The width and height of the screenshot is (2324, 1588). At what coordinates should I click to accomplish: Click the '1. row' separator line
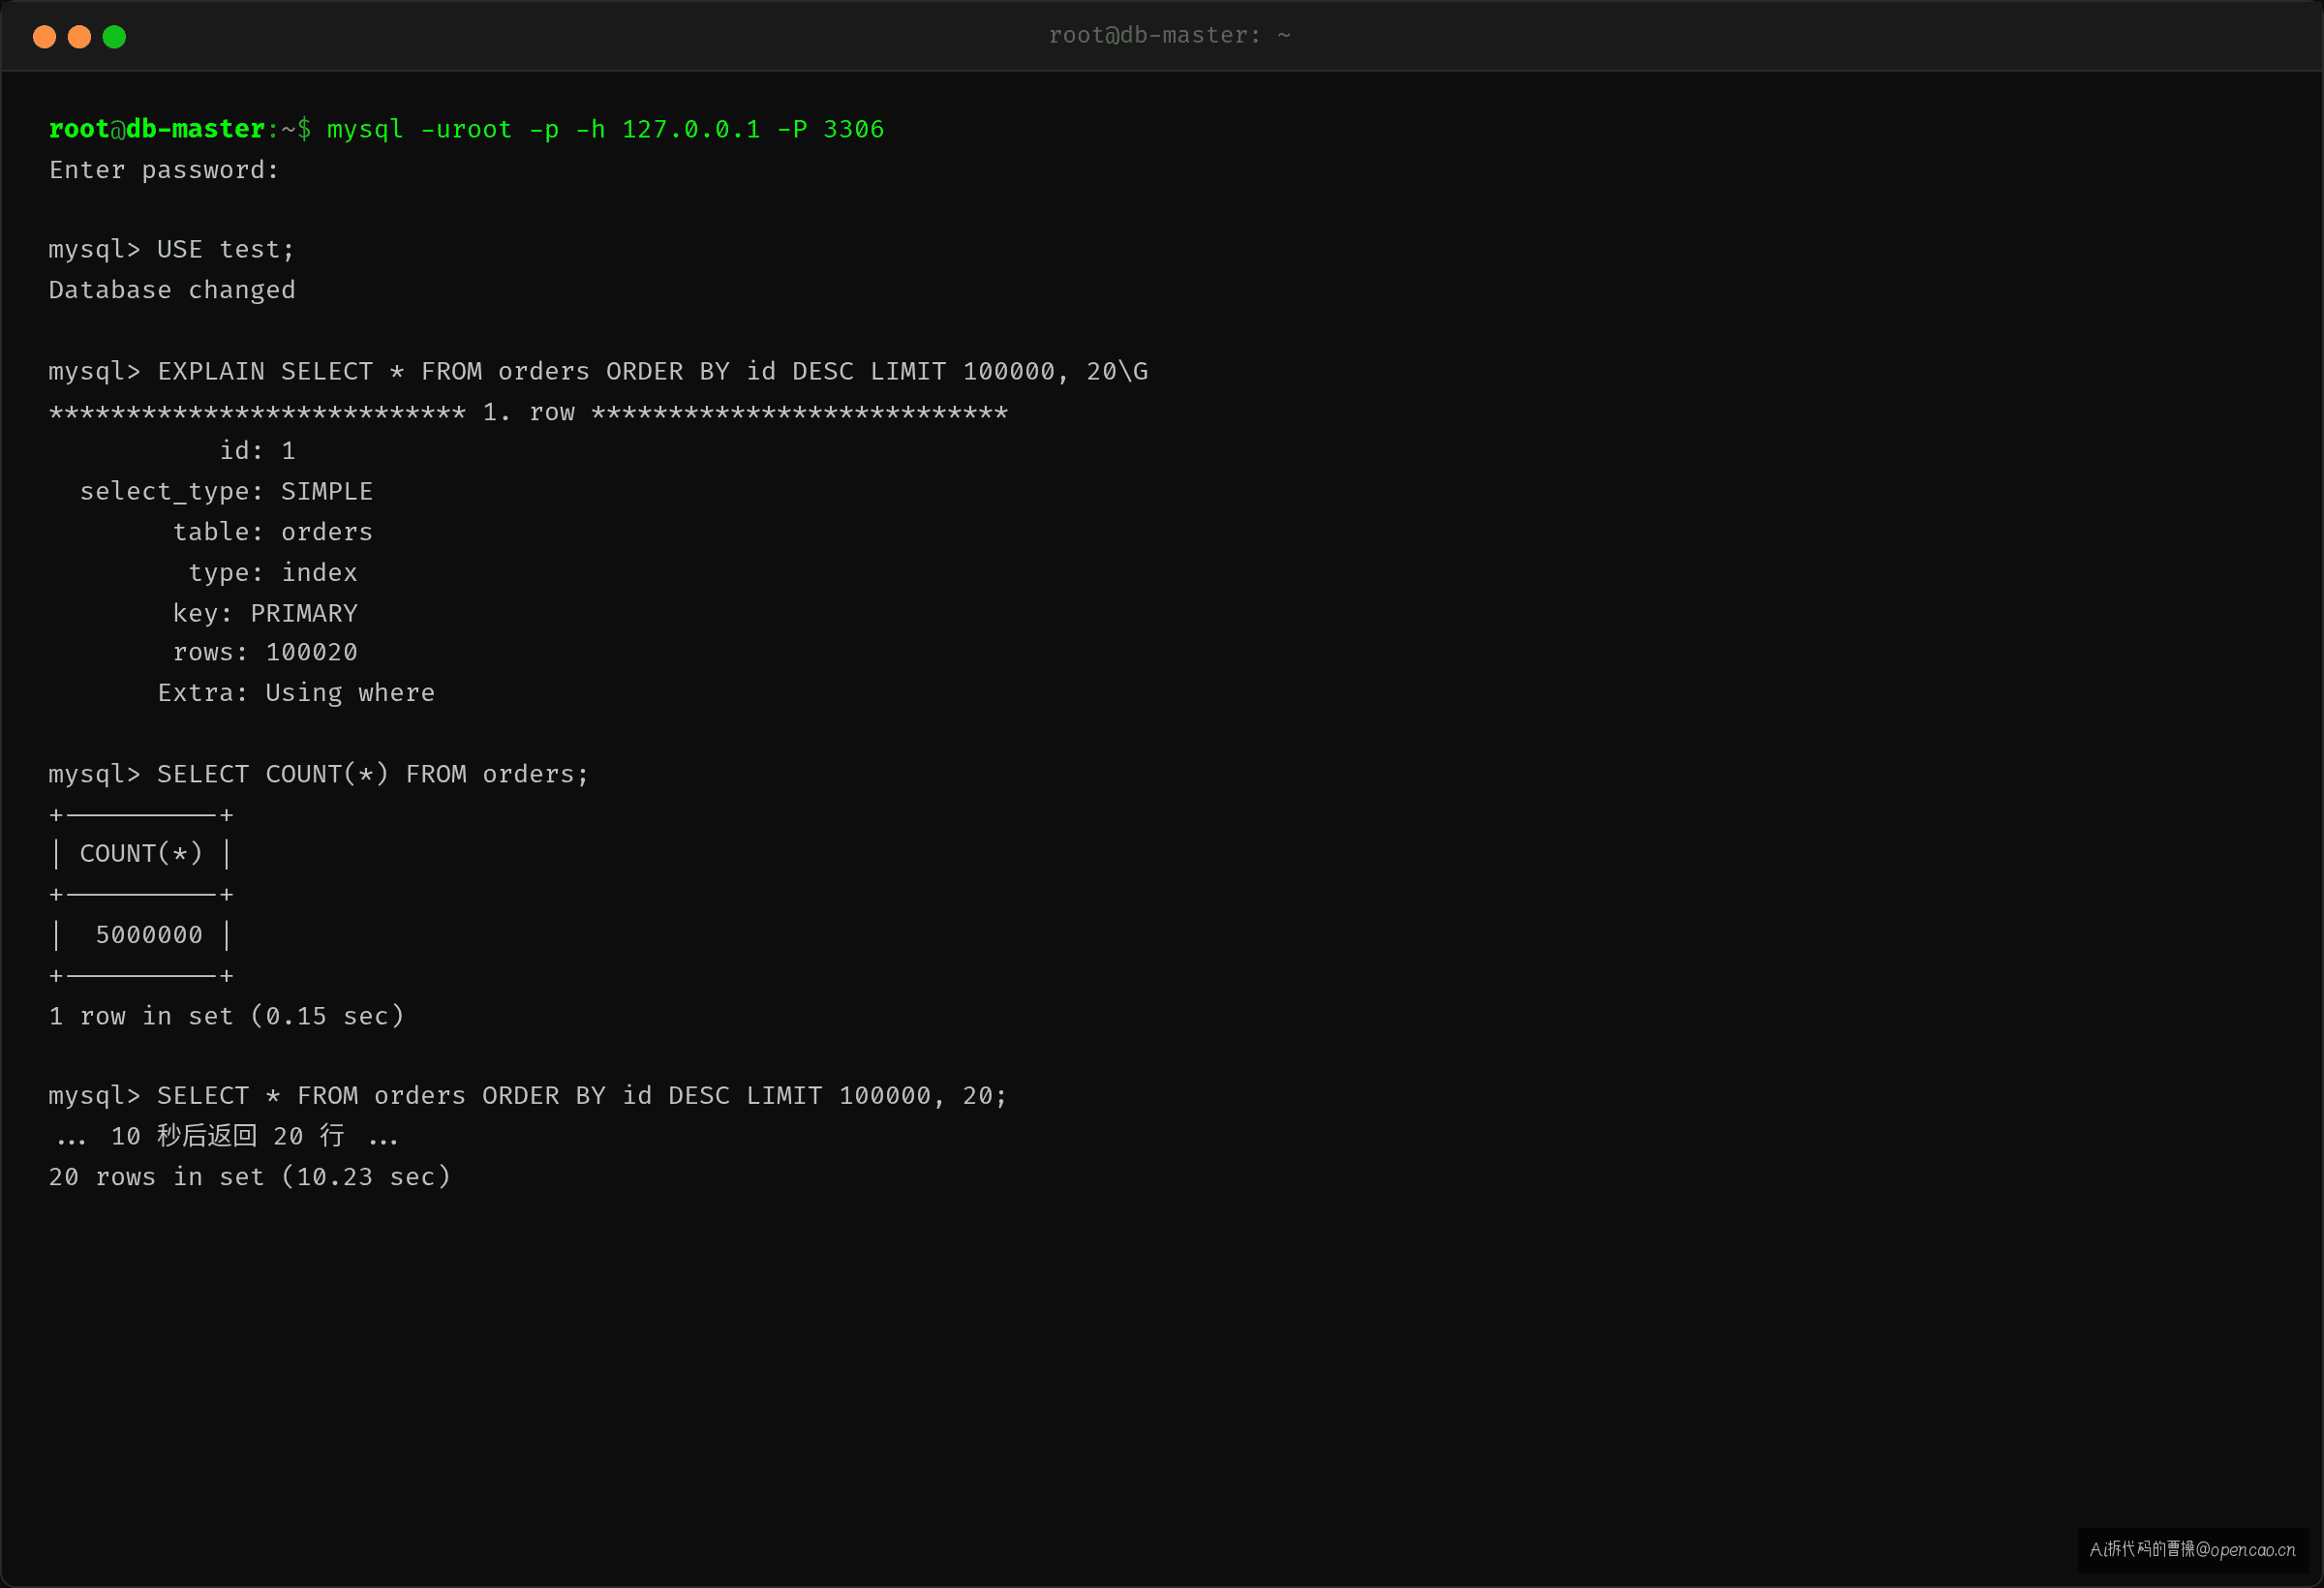coord(528,412)
